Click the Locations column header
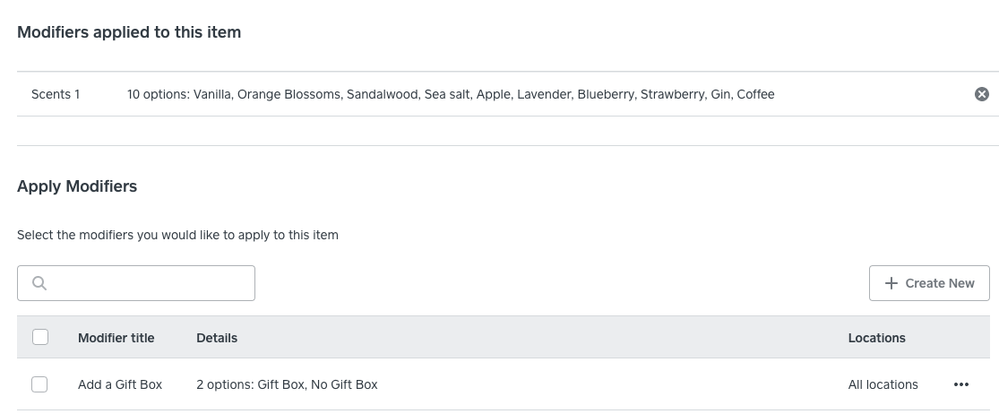Viewport: 999px width, 414px height. [877, 338]
